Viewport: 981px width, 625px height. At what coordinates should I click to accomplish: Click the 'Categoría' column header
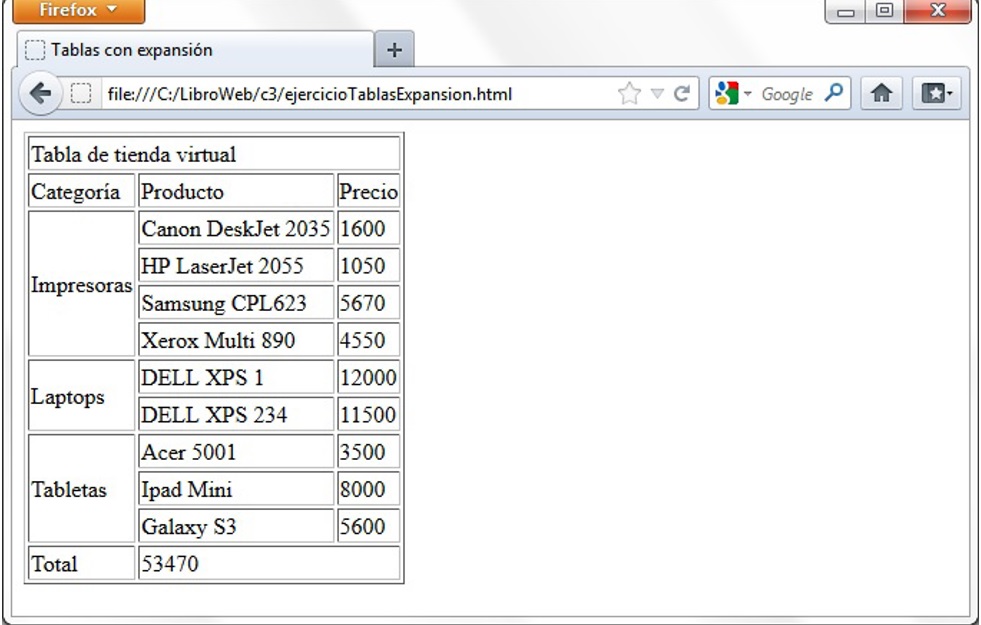point(81,191)
